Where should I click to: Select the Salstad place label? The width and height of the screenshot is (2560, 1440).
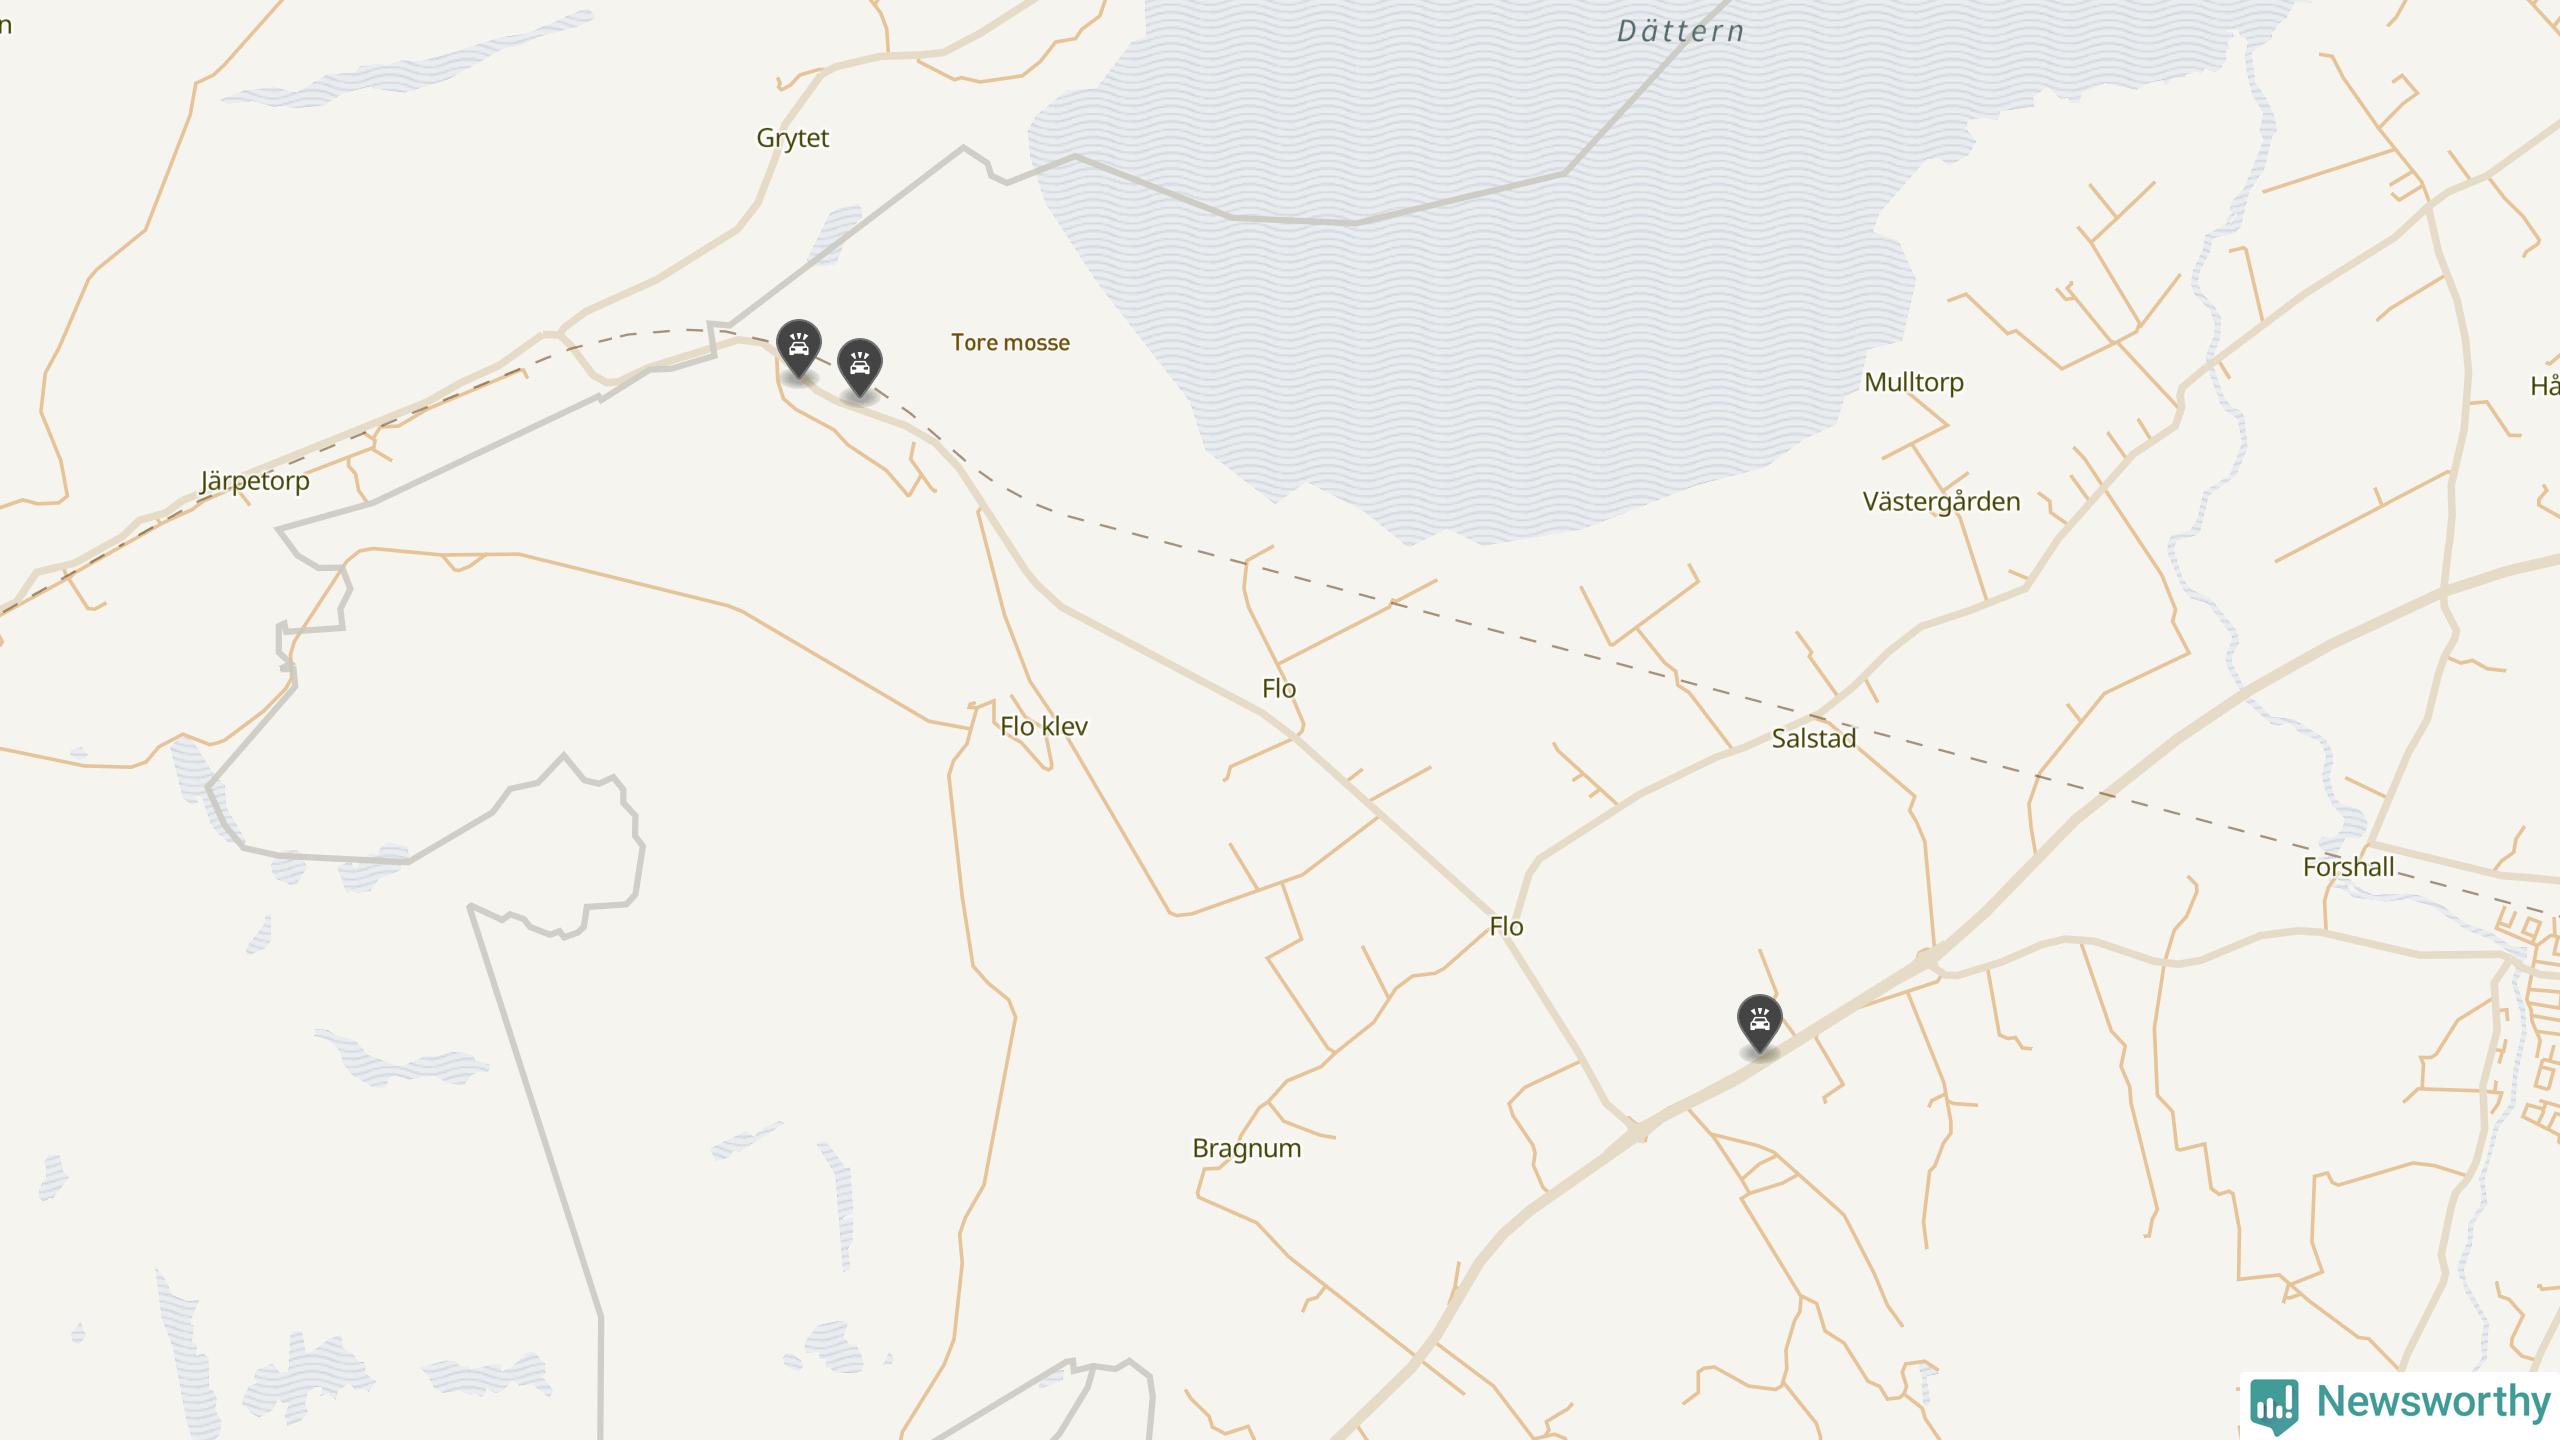click(x=1814, y=739)
